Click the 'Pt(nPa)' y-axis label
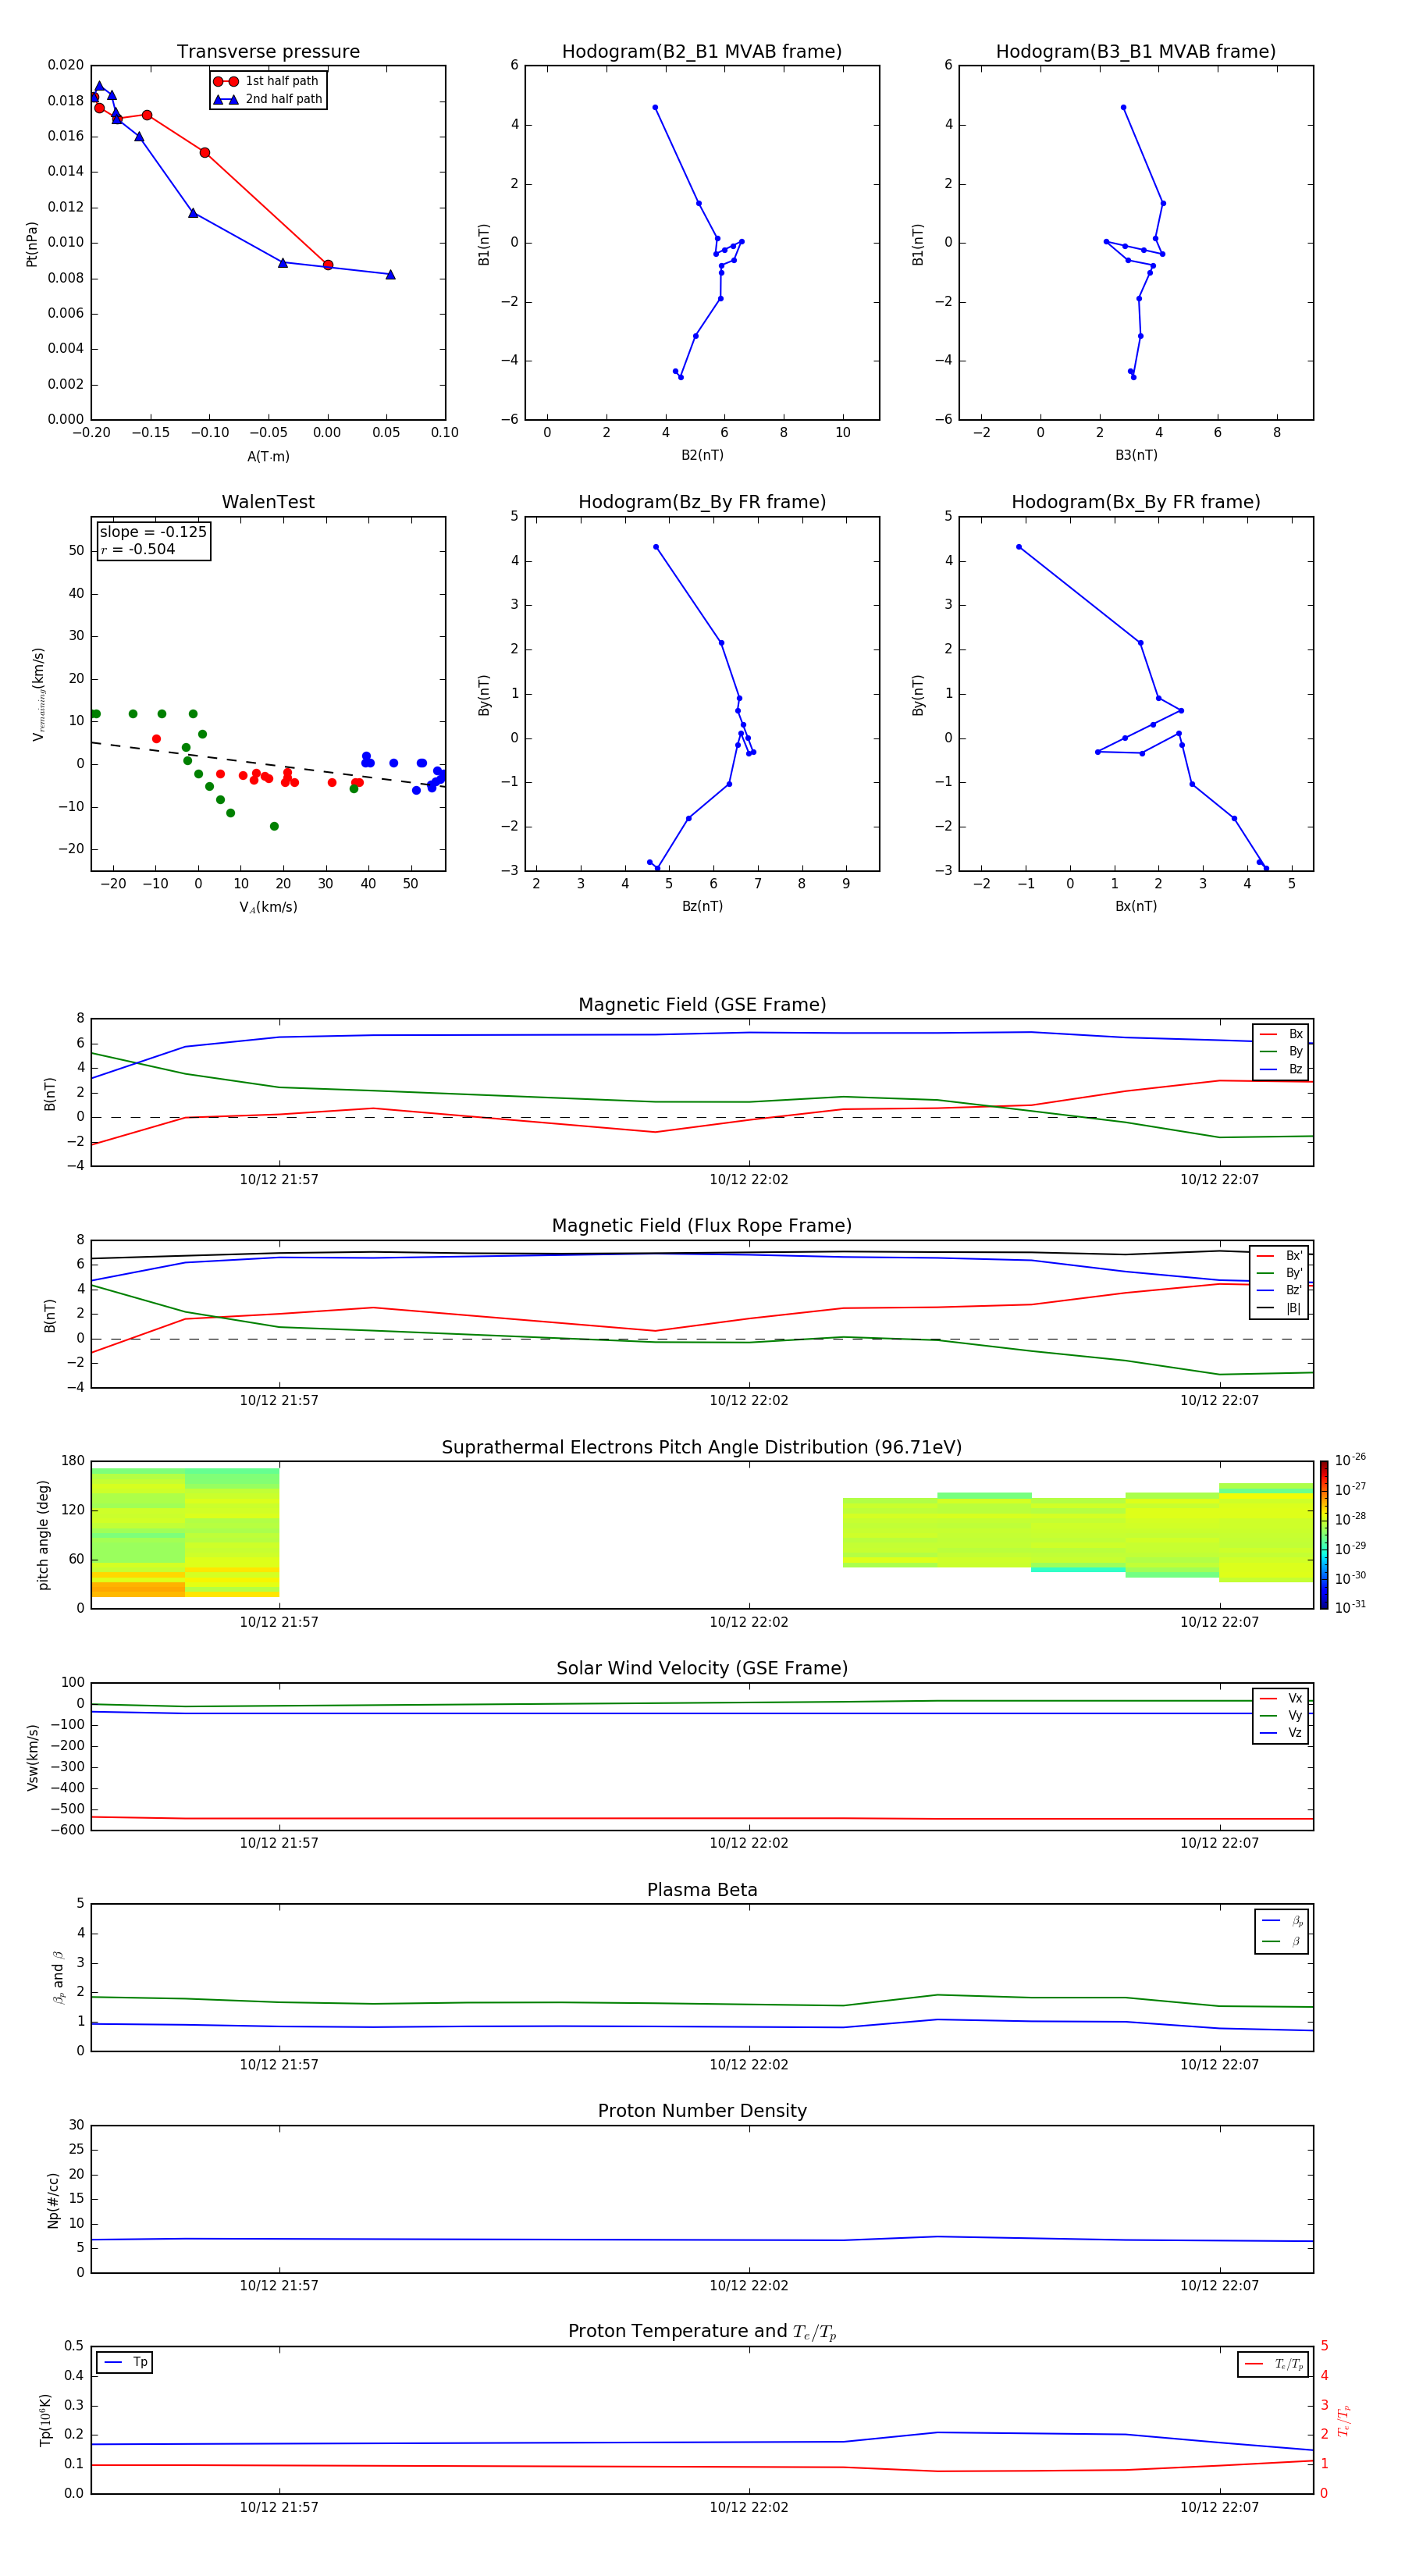The image size is (1405, 2576). coord(32,243)
